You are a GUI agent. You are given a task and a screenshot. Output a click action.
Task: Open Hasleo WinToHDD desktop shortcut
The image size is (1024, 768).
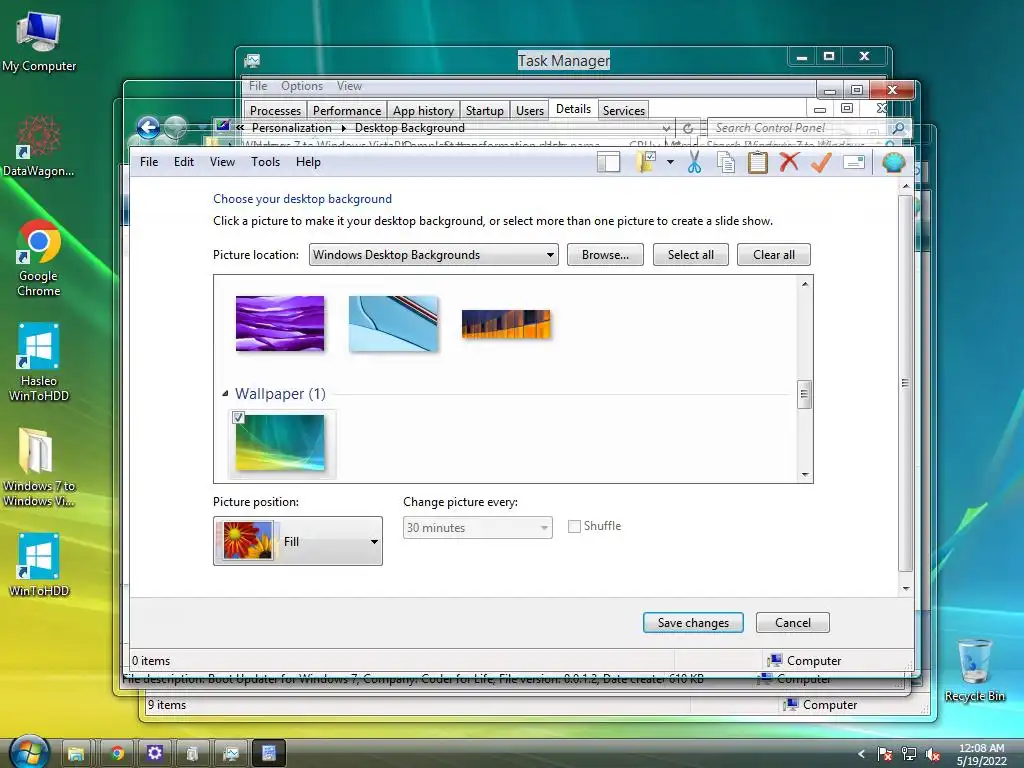click(39, 362)
